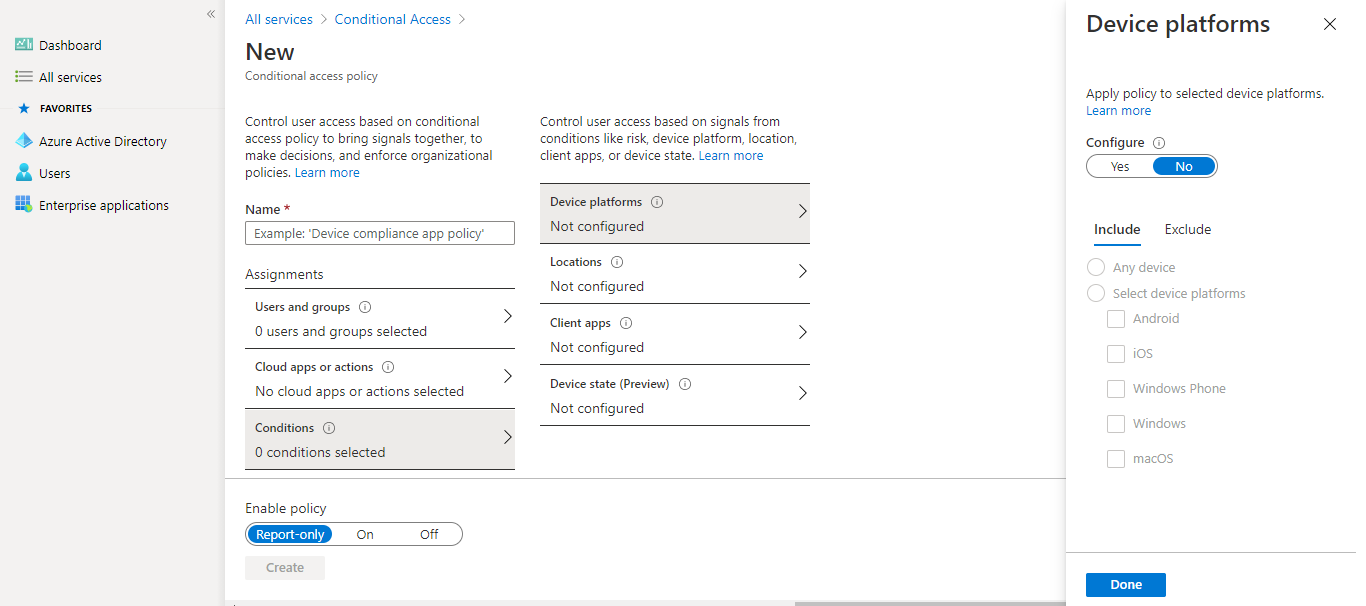The width and height of the screenshot is (1366, 606).
Task: Click 'No cloud apps or actions selected' text
Action: point(360,392)
